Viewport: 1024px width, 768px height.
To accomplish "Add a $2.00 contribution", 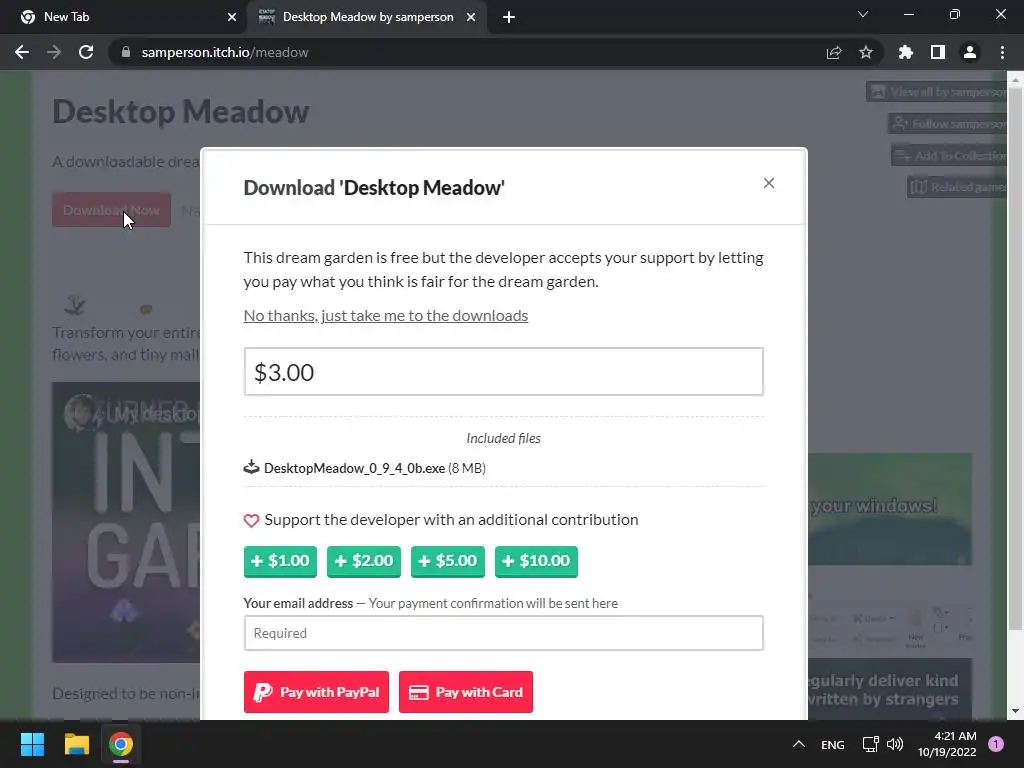I will (x=364, y=561).
